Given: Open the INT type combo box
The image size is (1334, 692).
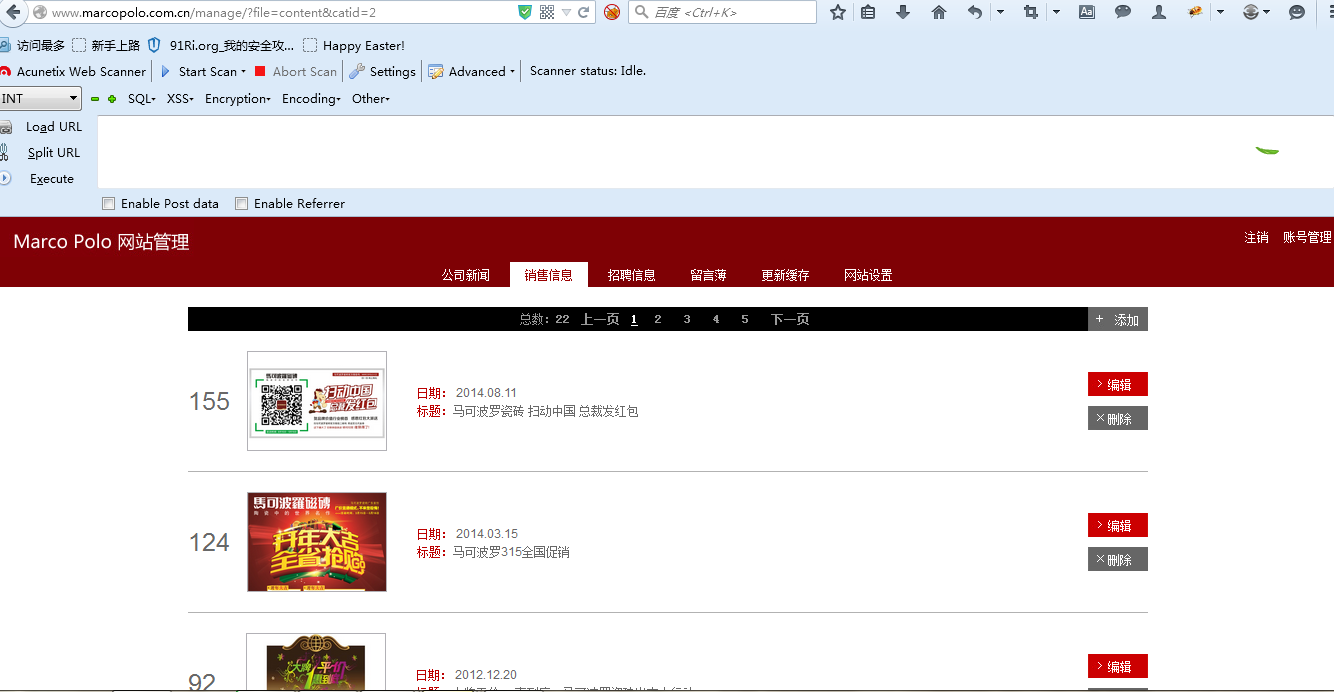Looking at the screenshot, I should point(40,98).
